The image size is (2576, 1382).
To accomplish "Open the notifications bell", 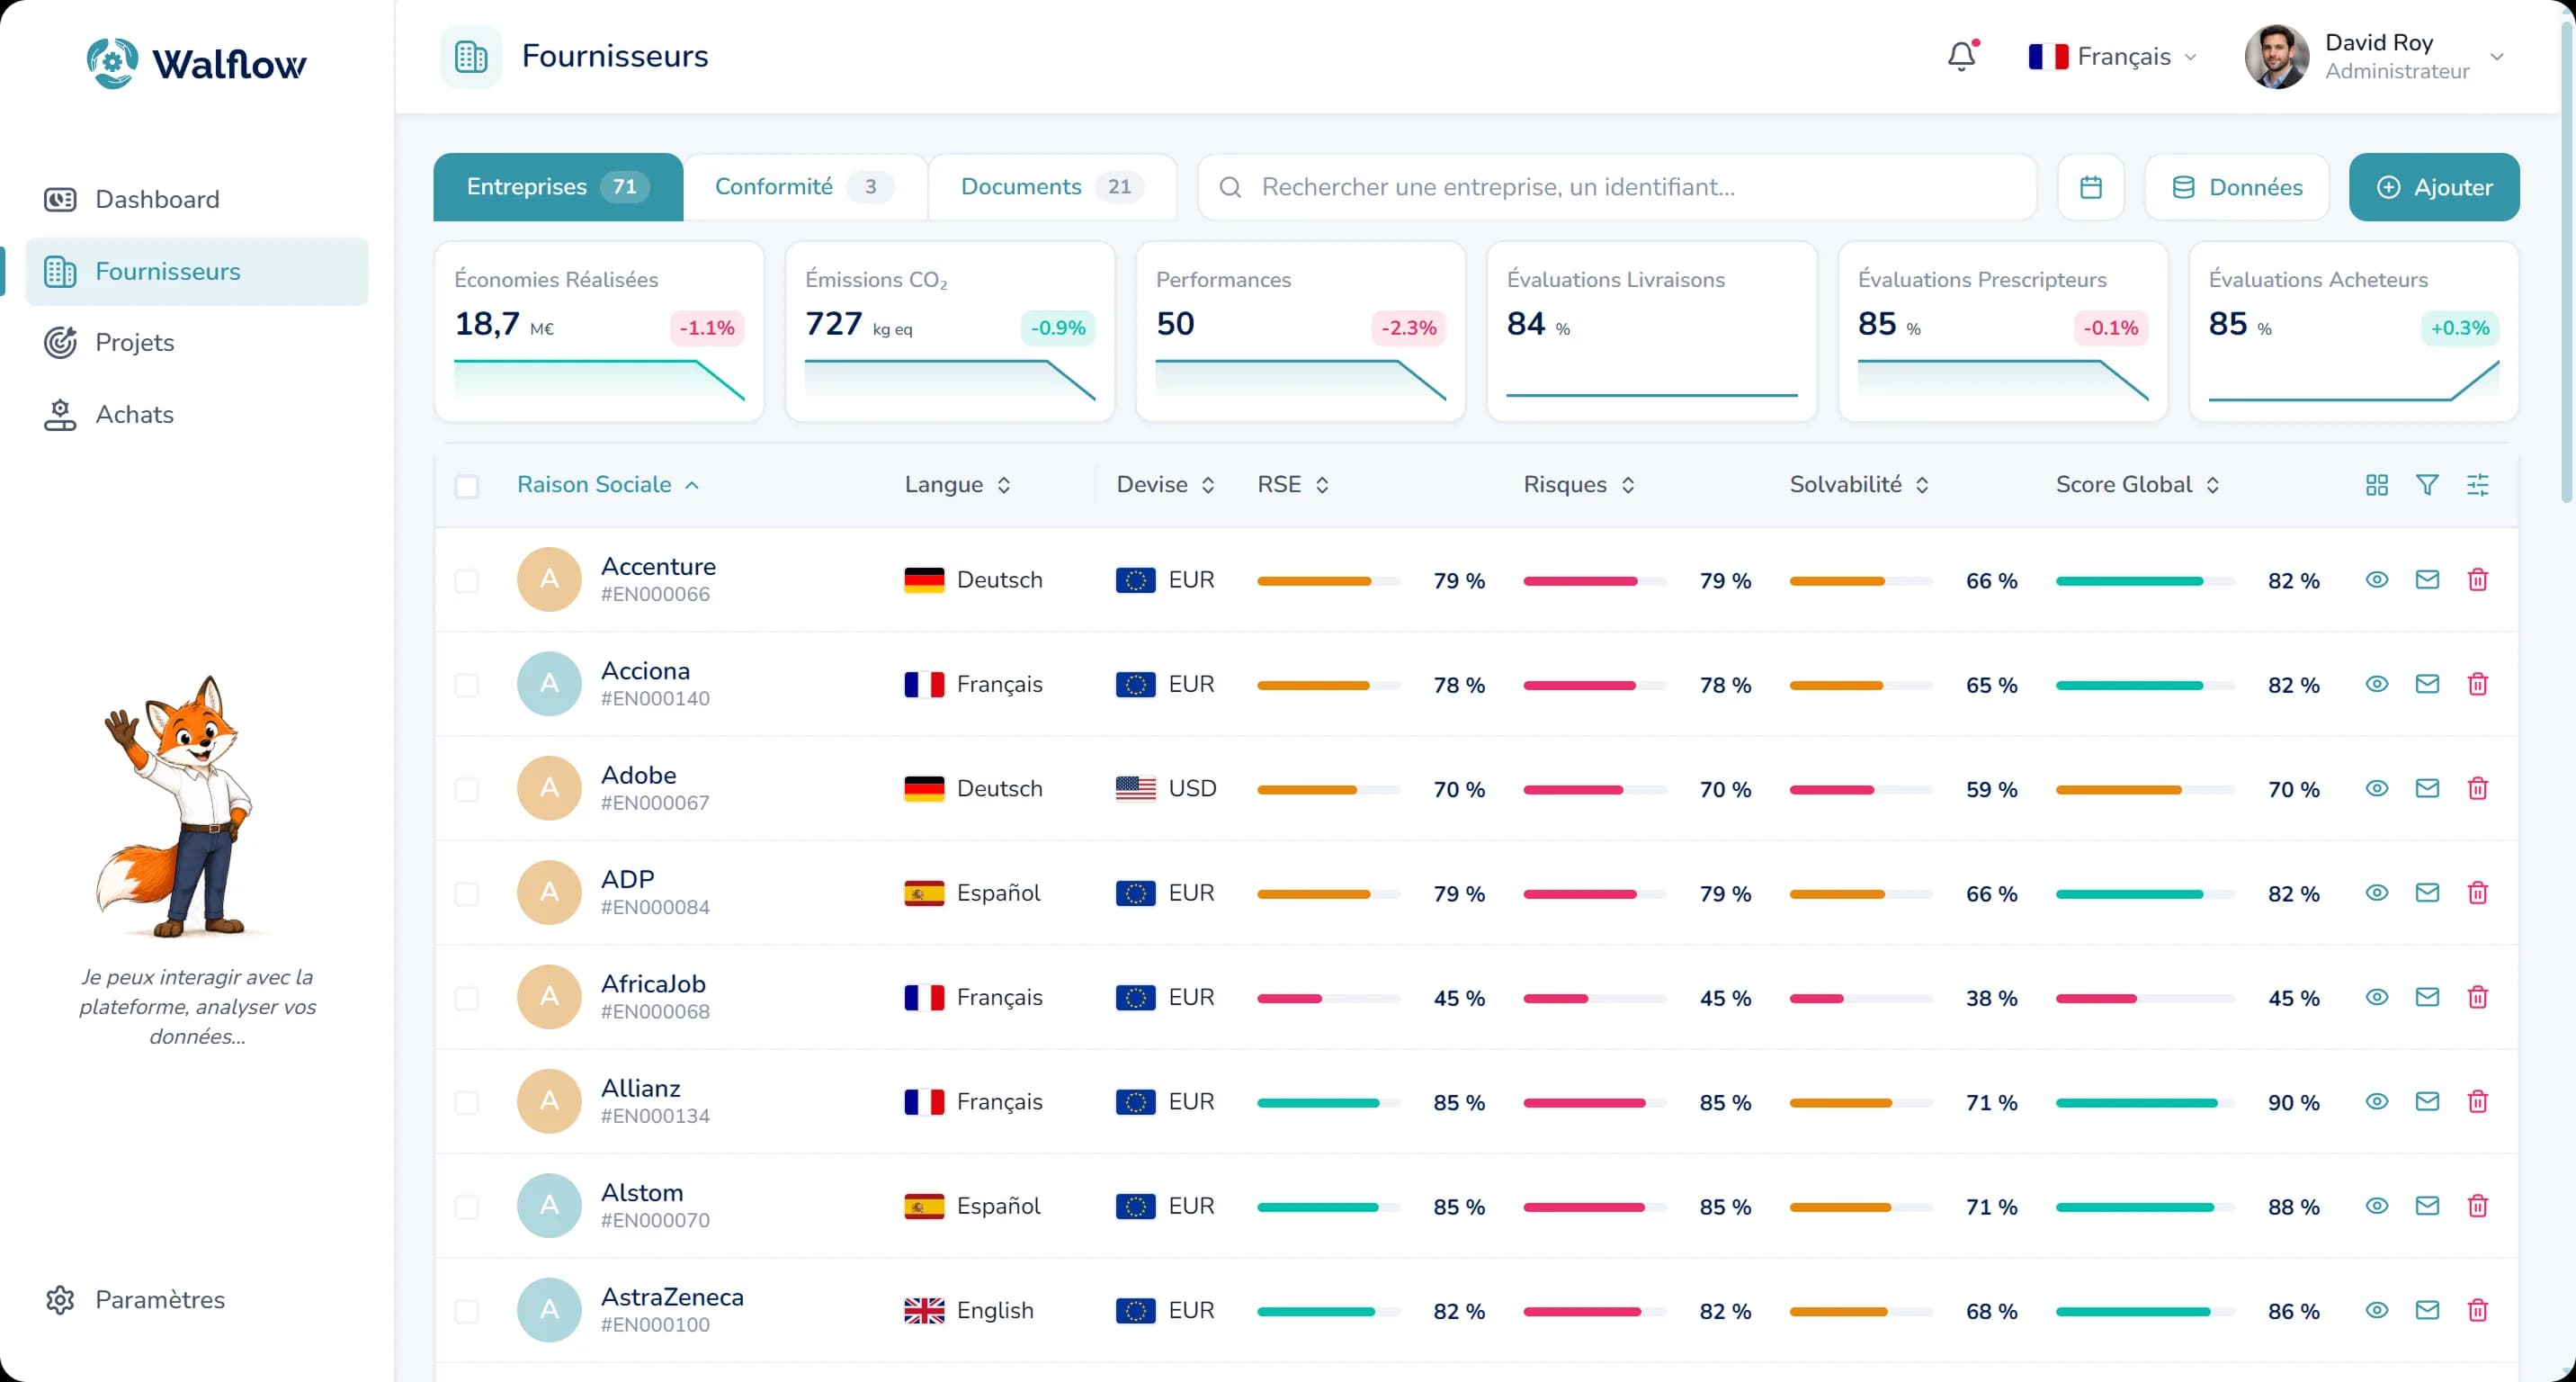I will tap(1962, 56).
